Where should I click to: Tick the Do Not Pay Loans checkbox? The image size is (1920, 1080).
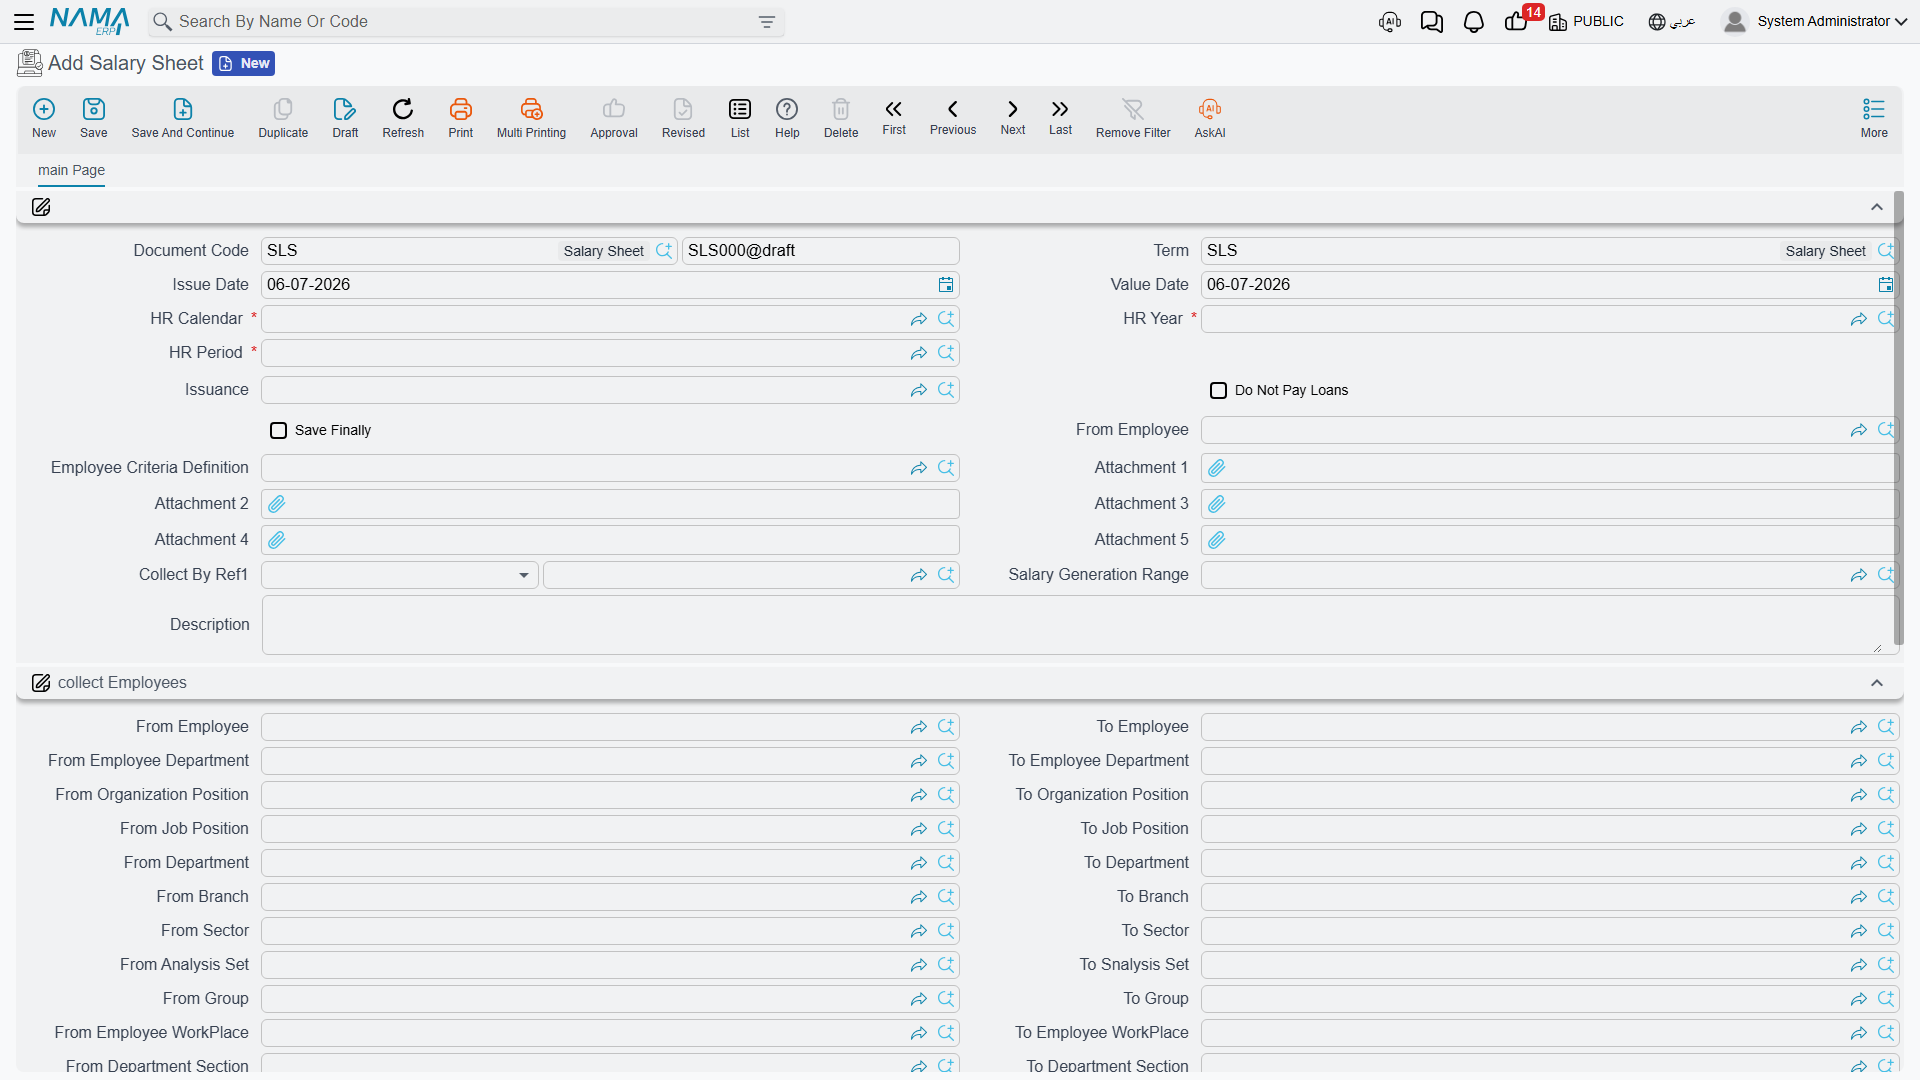(1218, 391)
